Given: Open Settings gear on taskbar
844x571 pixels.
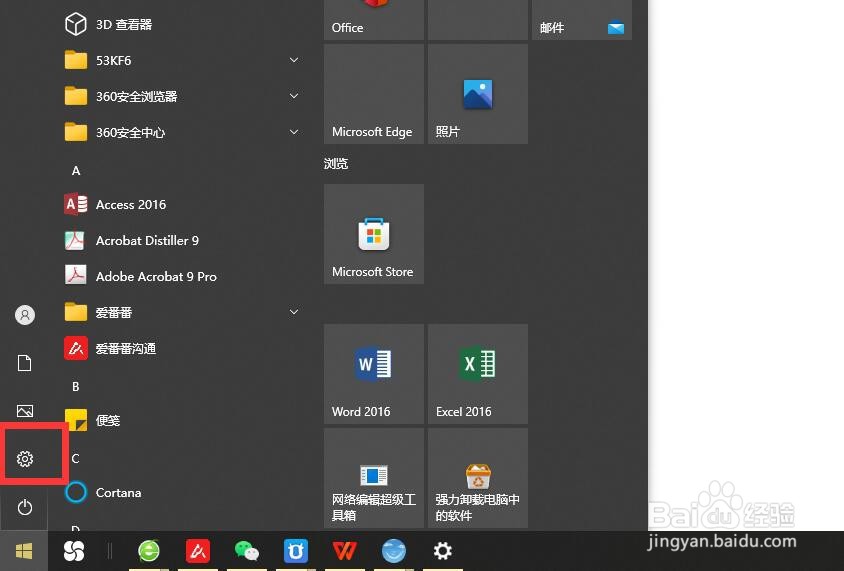Looking at the screenshot, I should [442, 551].
